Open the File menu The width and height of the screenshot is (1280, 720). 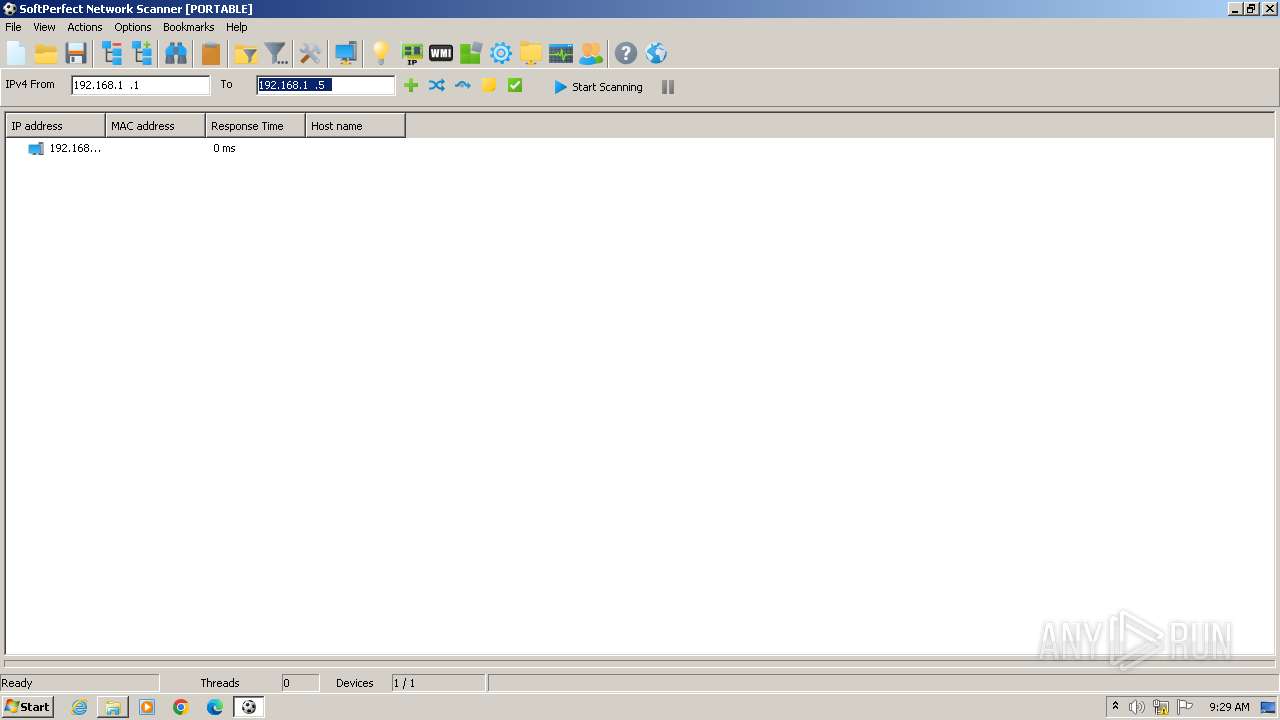click(x=13, y=27)
